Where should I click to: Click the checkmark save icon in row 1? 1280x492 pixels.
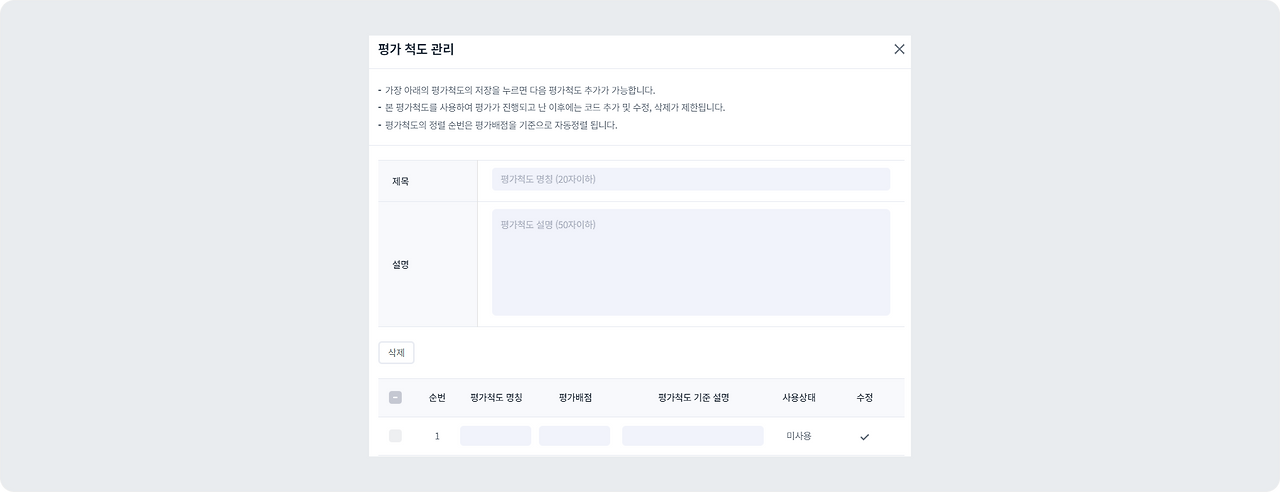[865, 437]
